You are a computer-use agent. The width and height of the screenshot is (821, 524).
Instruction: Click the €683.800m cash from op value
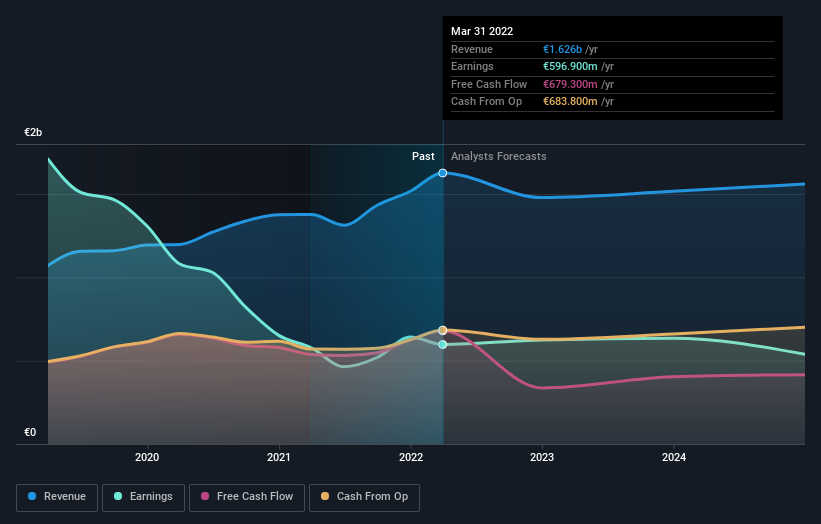pos(570,102)
